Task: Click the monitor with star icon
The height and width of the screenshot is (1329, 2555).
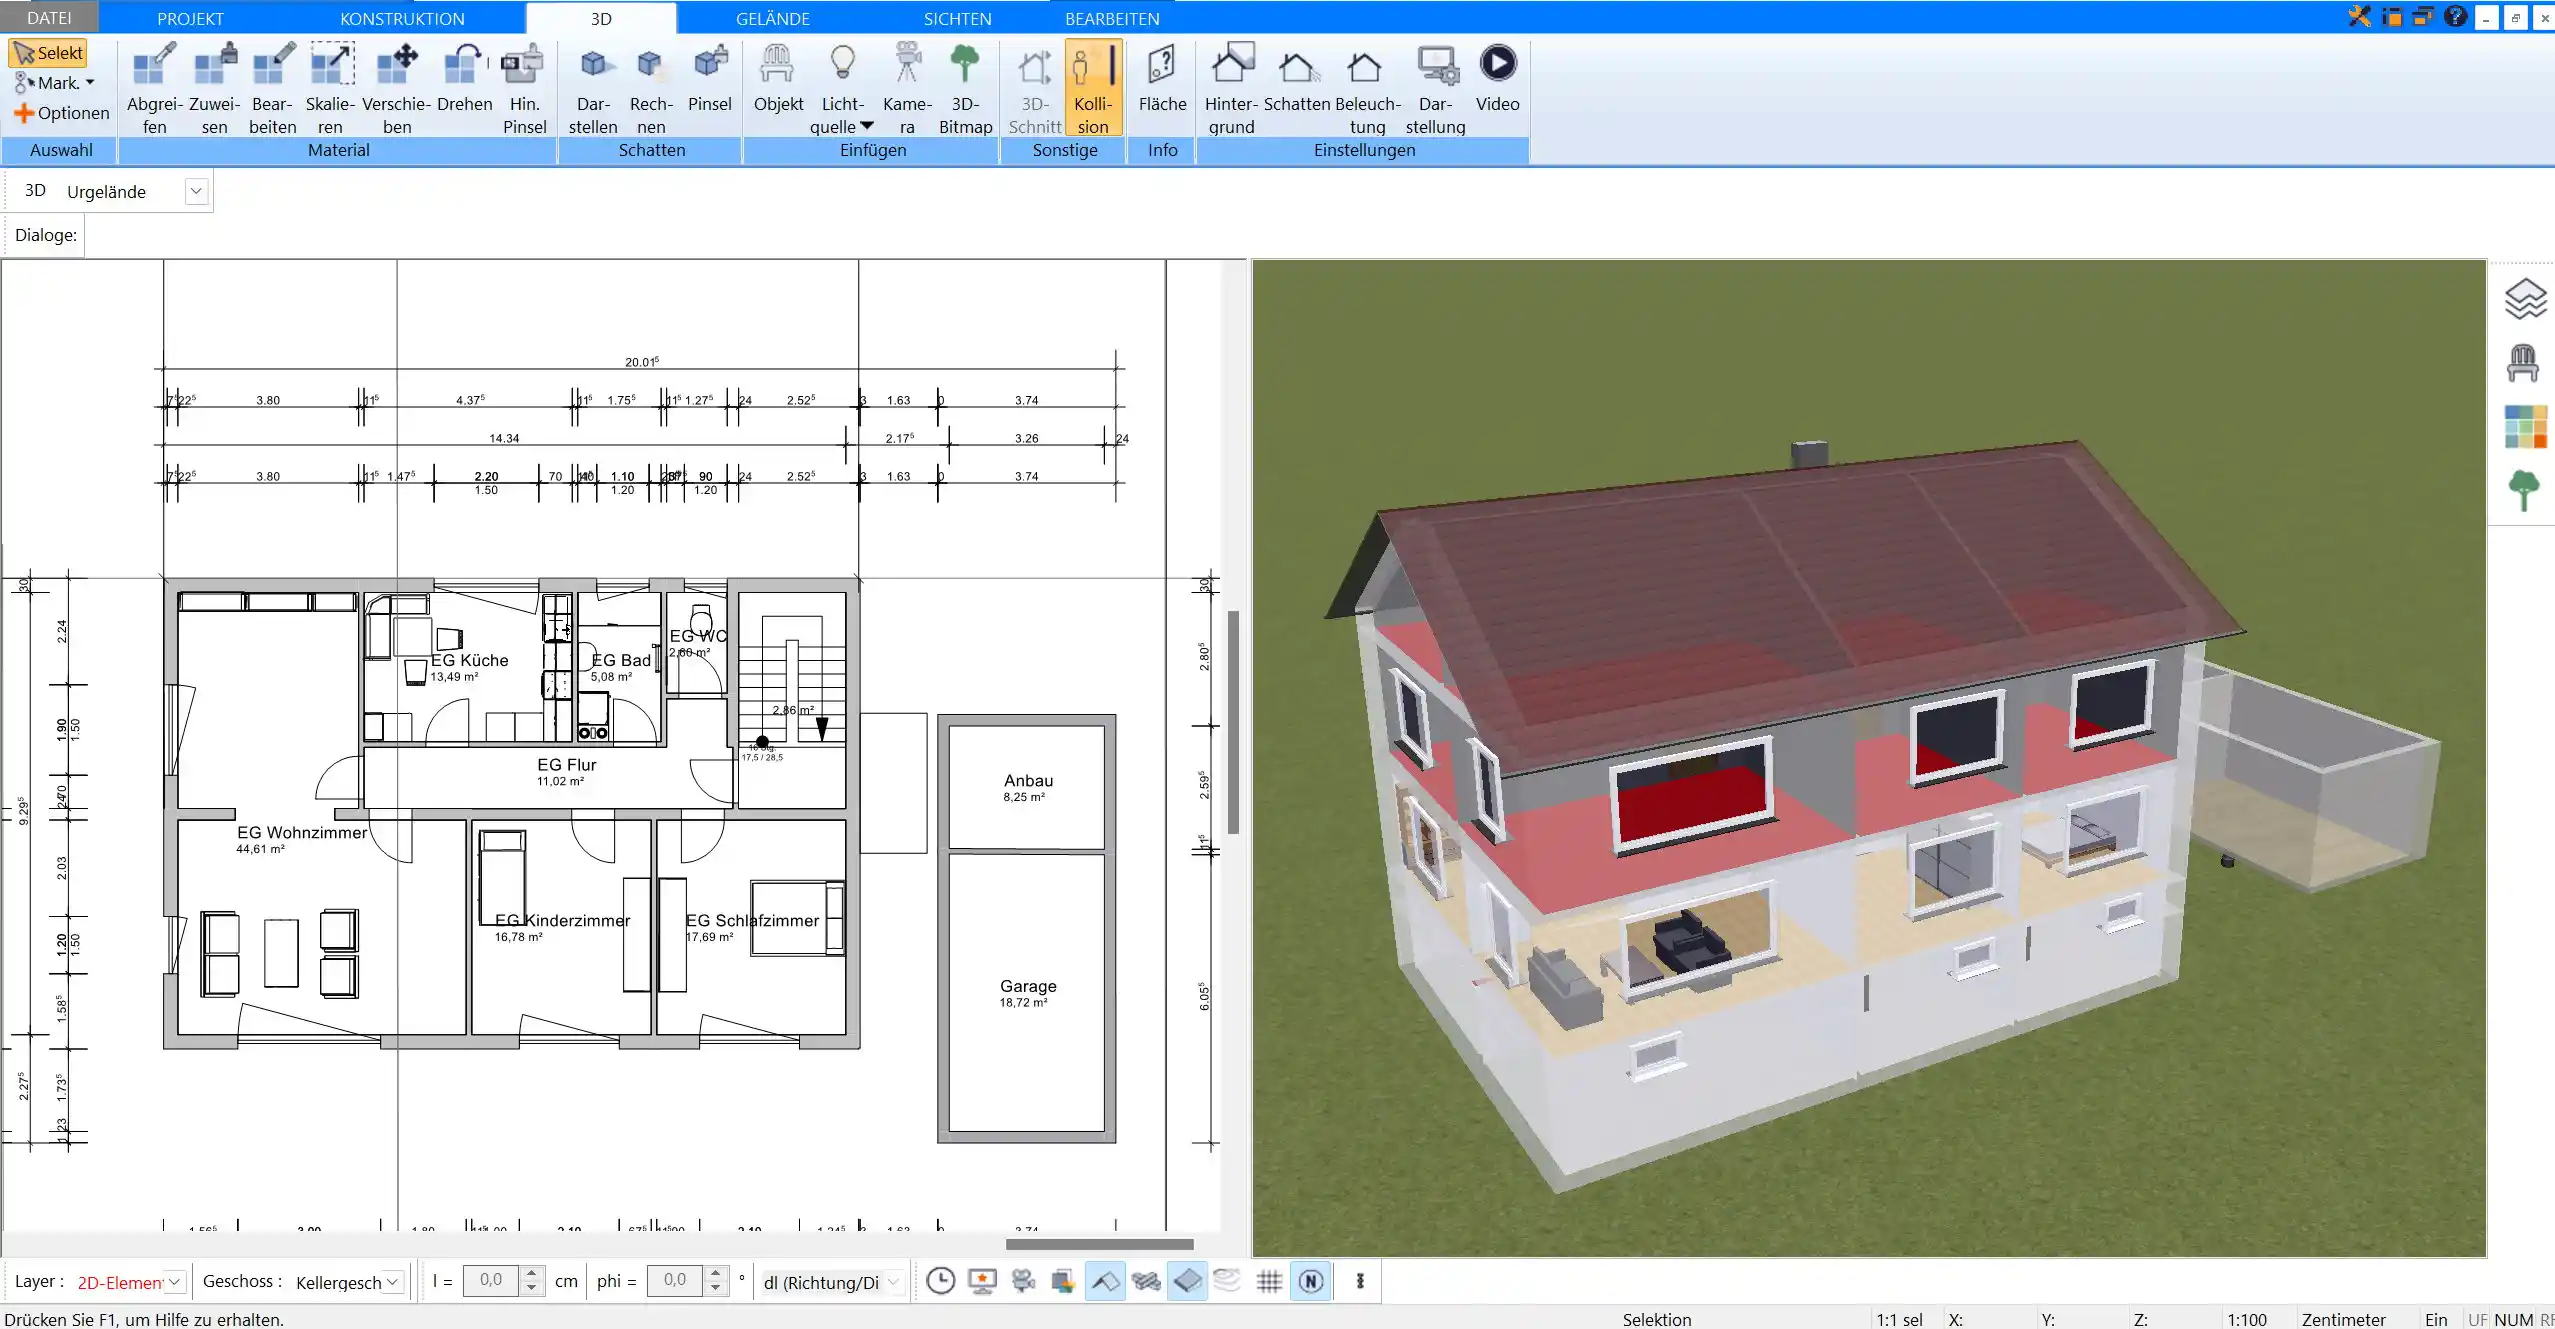Action: [x=982, y=1281]
